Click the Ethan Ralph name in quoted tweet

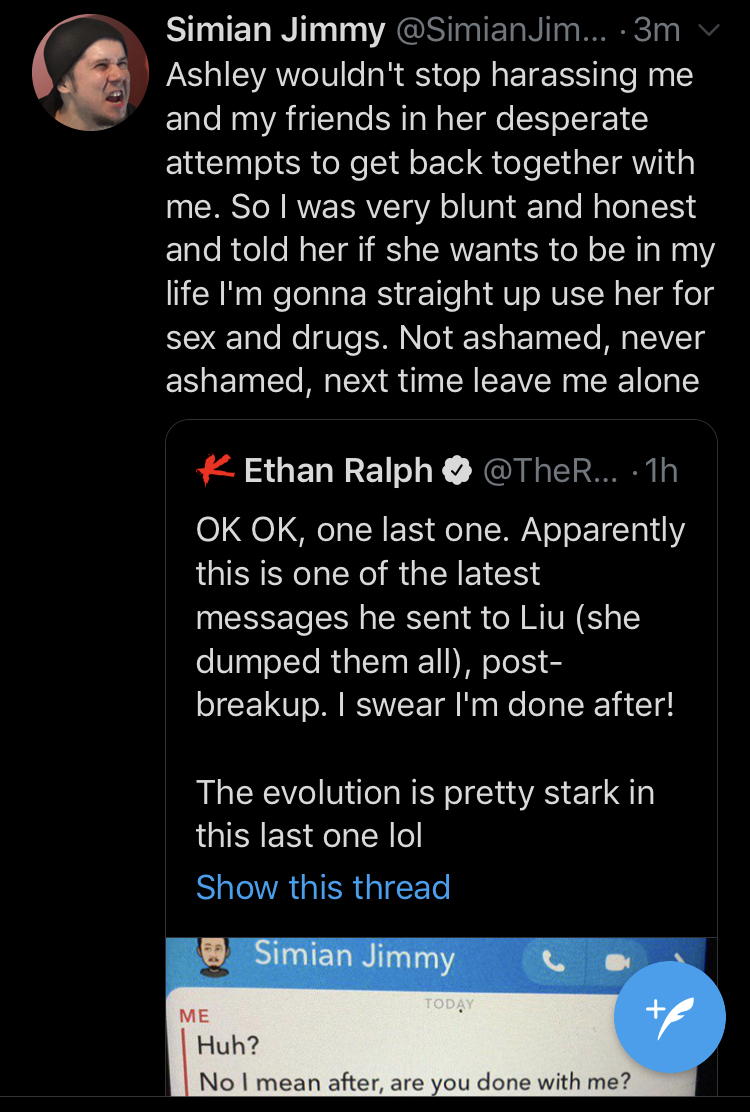tap(338, 471)
